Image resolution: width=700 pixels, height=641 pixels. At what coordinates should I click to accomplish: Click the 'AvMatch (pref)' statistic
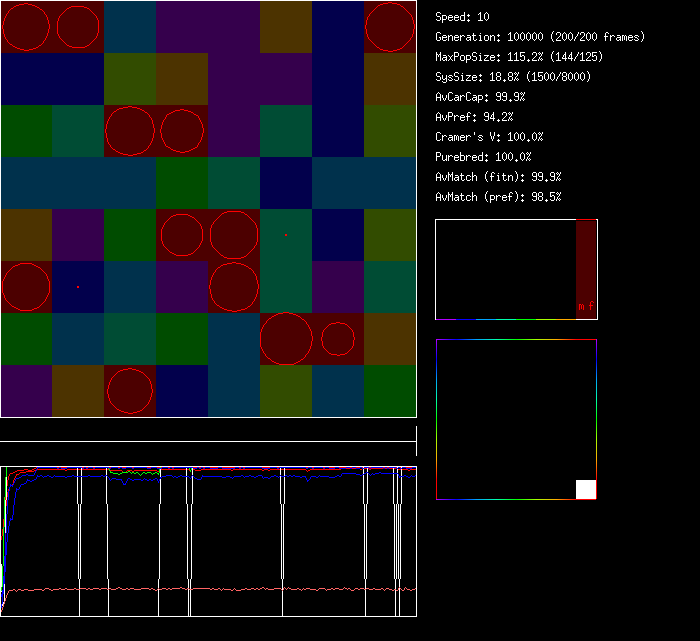click(498, 197)
